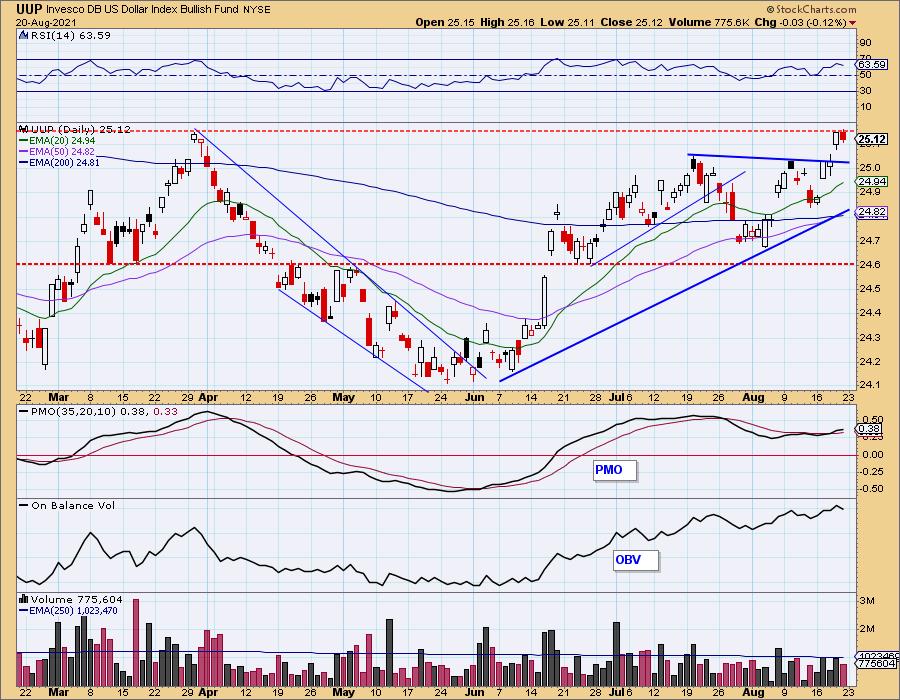Click the RSI(14) legend icon
Screen dimensions: 900x700
(x=24, y=36)
